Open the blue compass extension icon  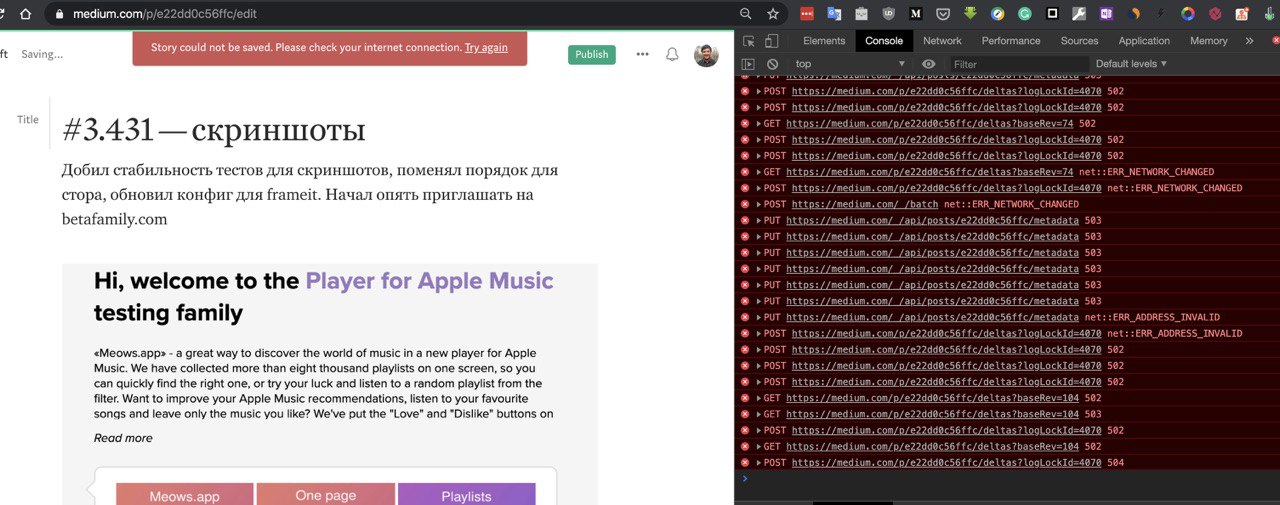tap(997, 14)
